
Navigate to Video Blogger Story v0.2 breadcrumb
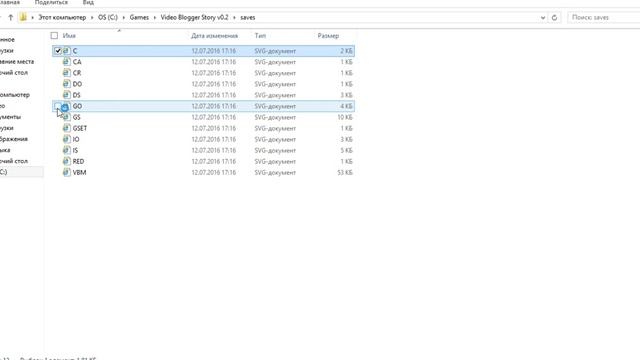click(x=194, y=18)
